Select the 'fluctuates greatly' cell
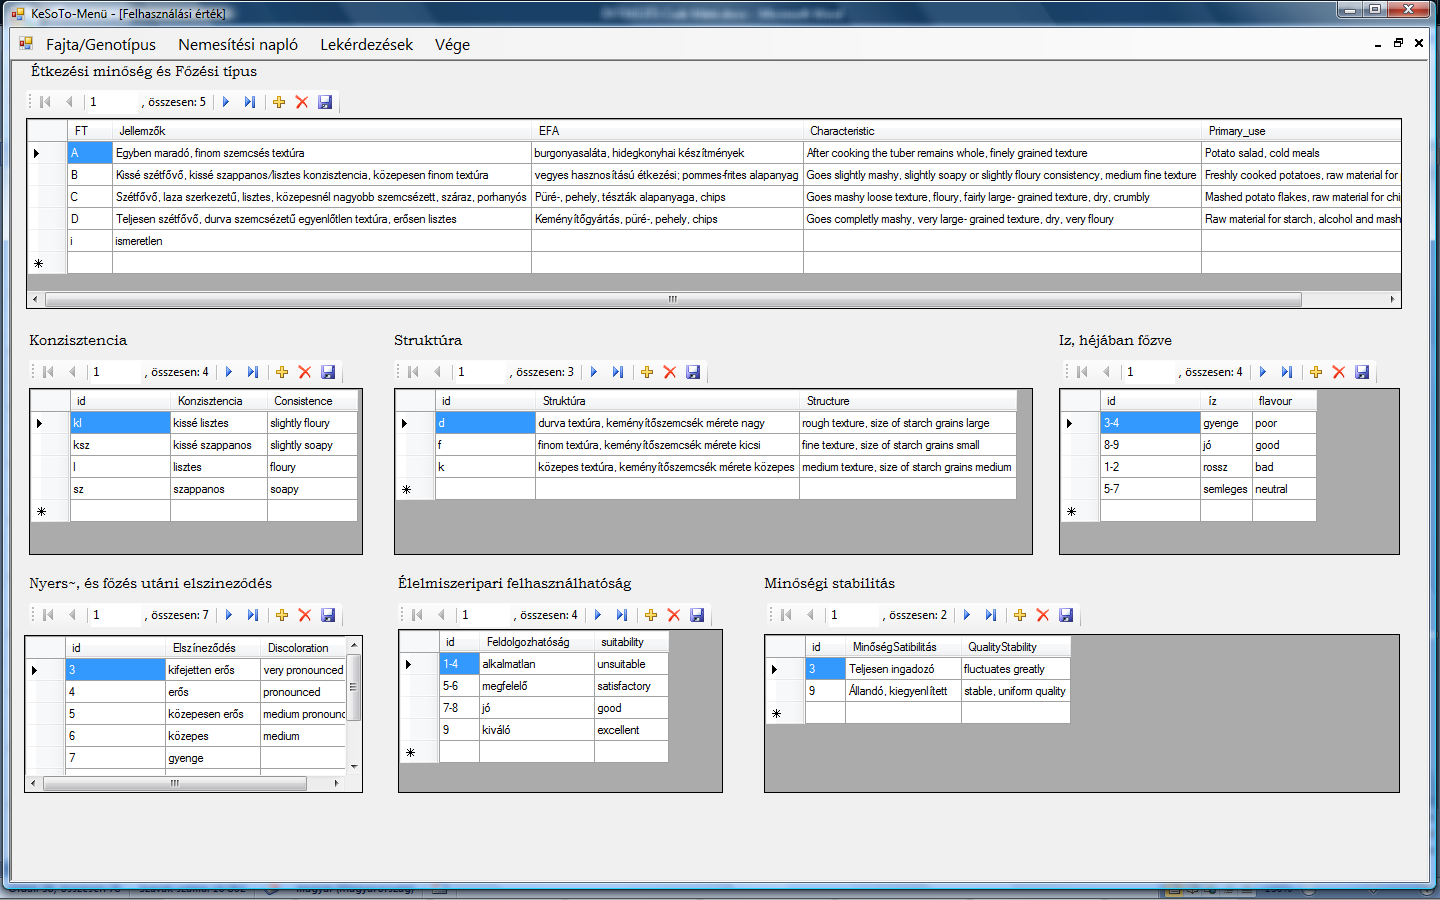The width and height of the screenshot is (1440, 900). (1016, 669)
